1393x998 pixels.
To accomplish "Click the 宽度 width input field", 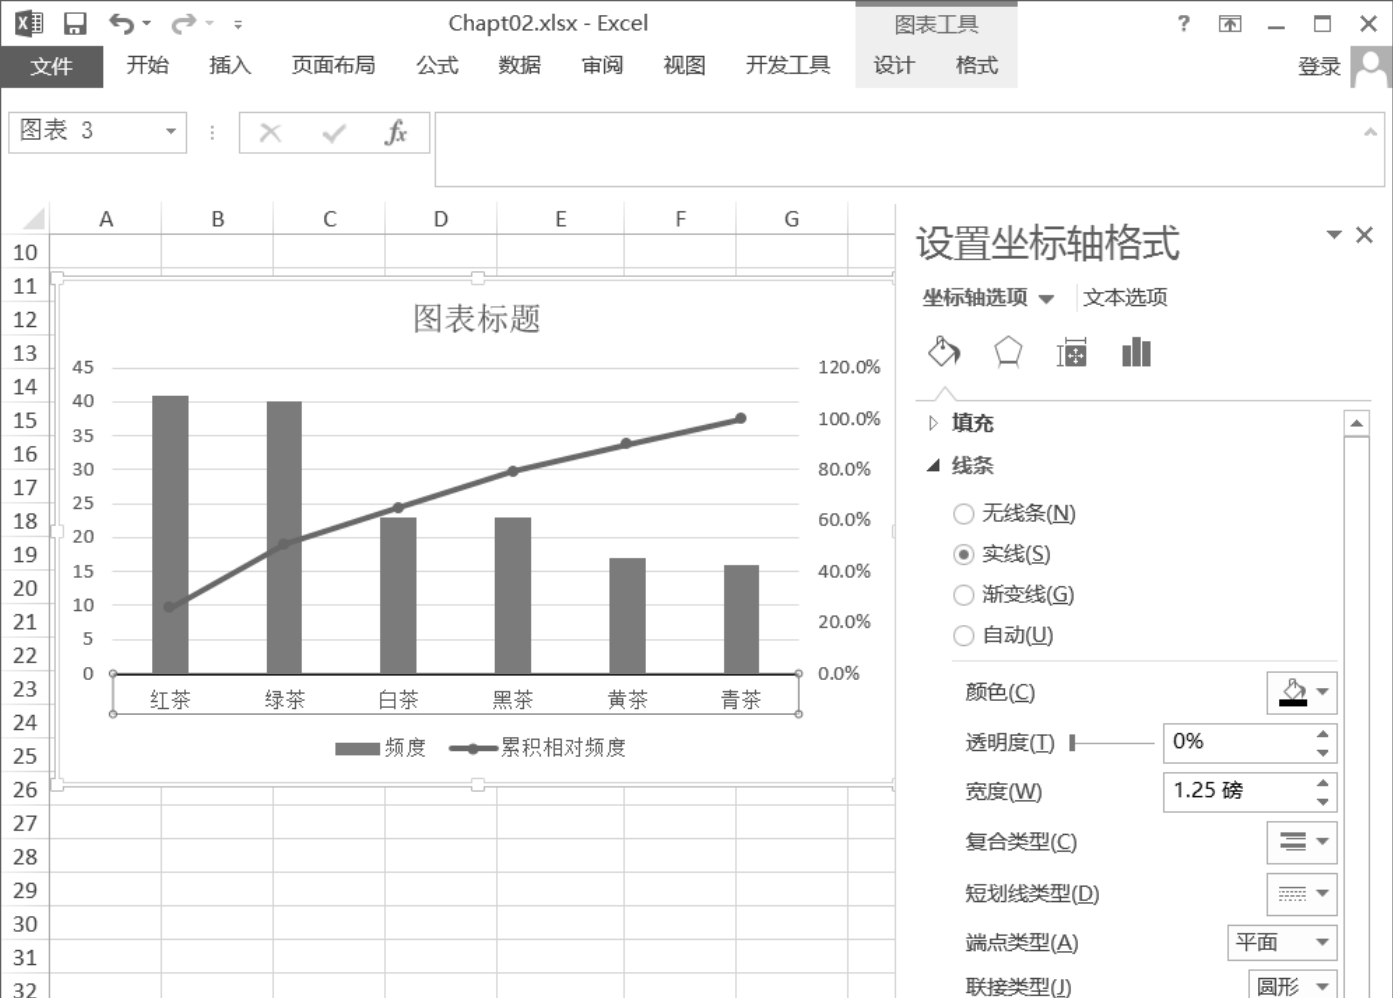I will (1238, 791).
